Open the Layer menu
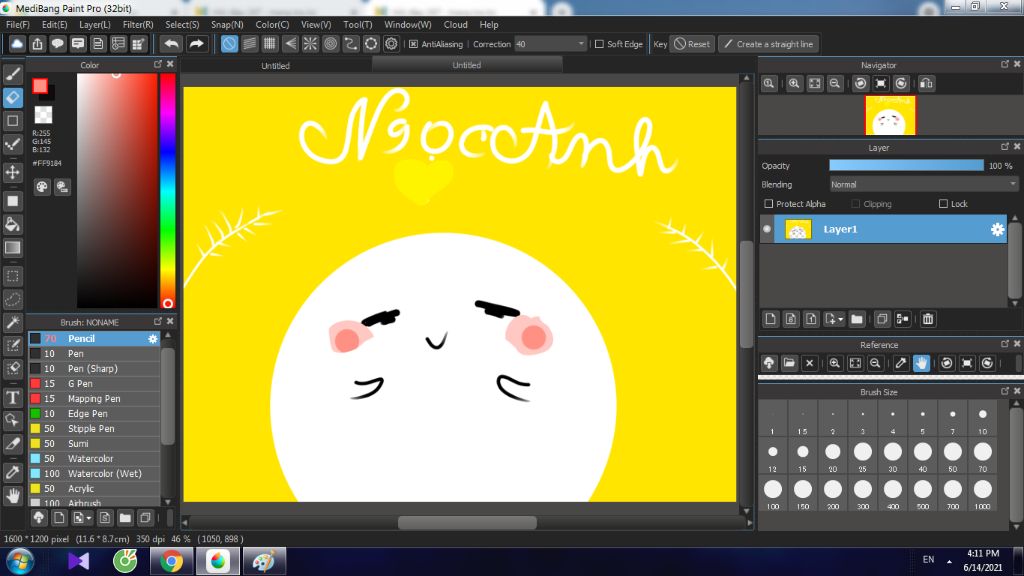Image resolution: width=1024 pixels, height=576 pixels. (x=95, y=25)
